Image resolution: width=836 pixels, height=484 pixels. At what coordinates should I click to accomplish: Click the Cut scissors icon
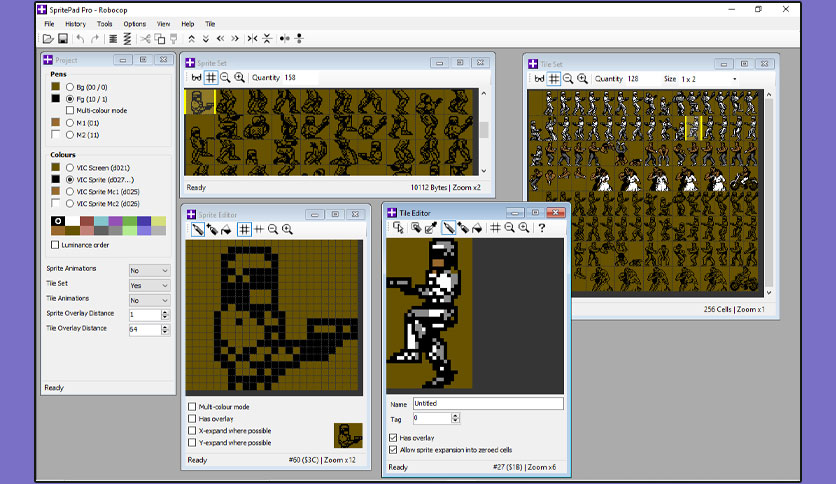point(145,38)
